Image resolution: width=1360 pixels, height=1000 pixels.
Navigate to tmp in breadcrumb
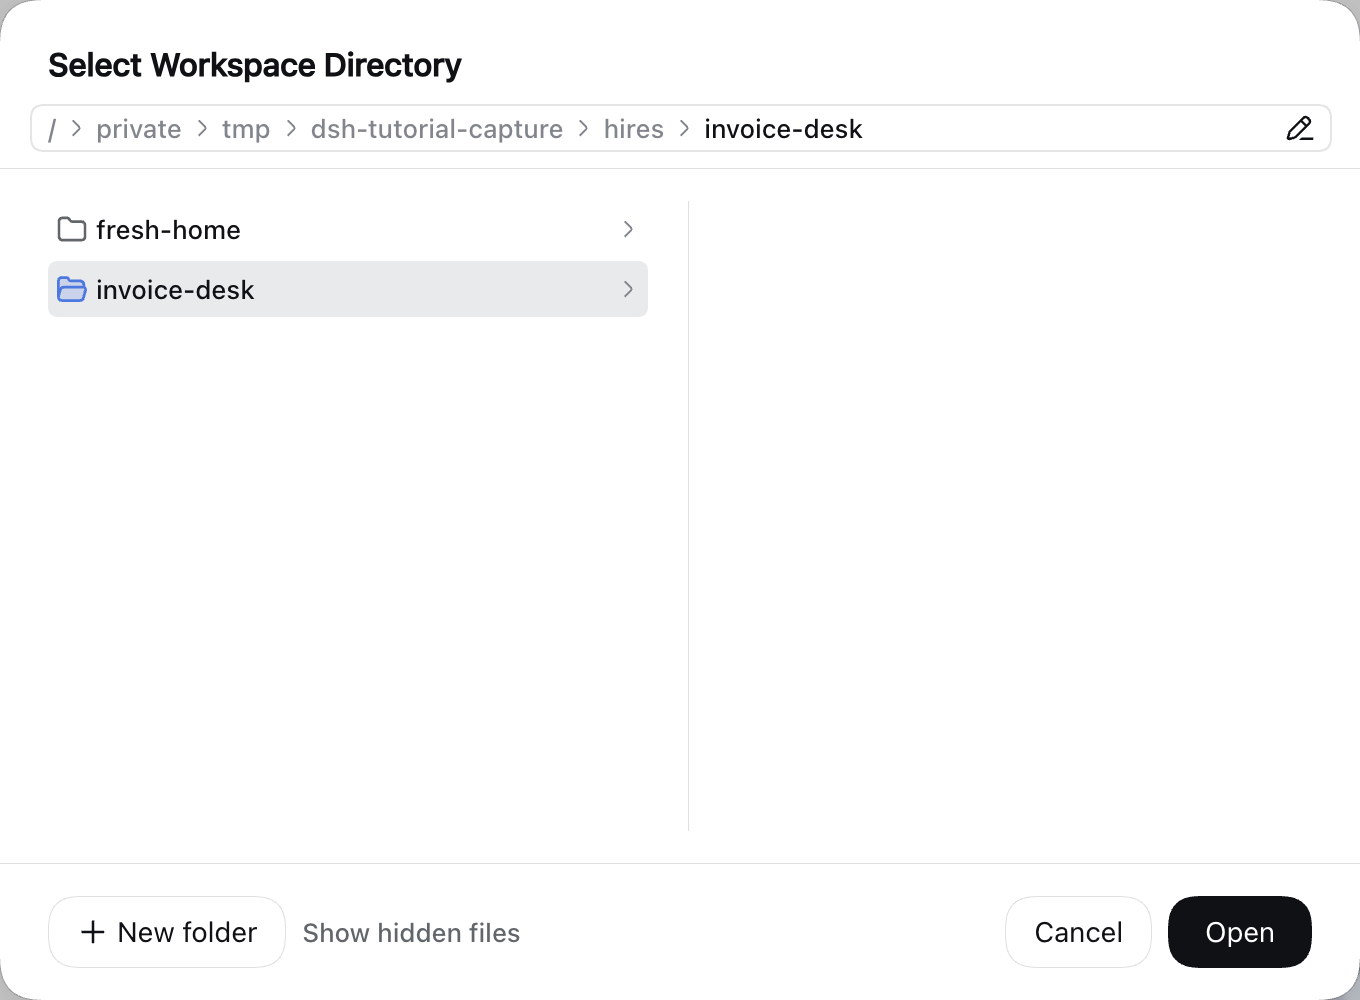246,129
